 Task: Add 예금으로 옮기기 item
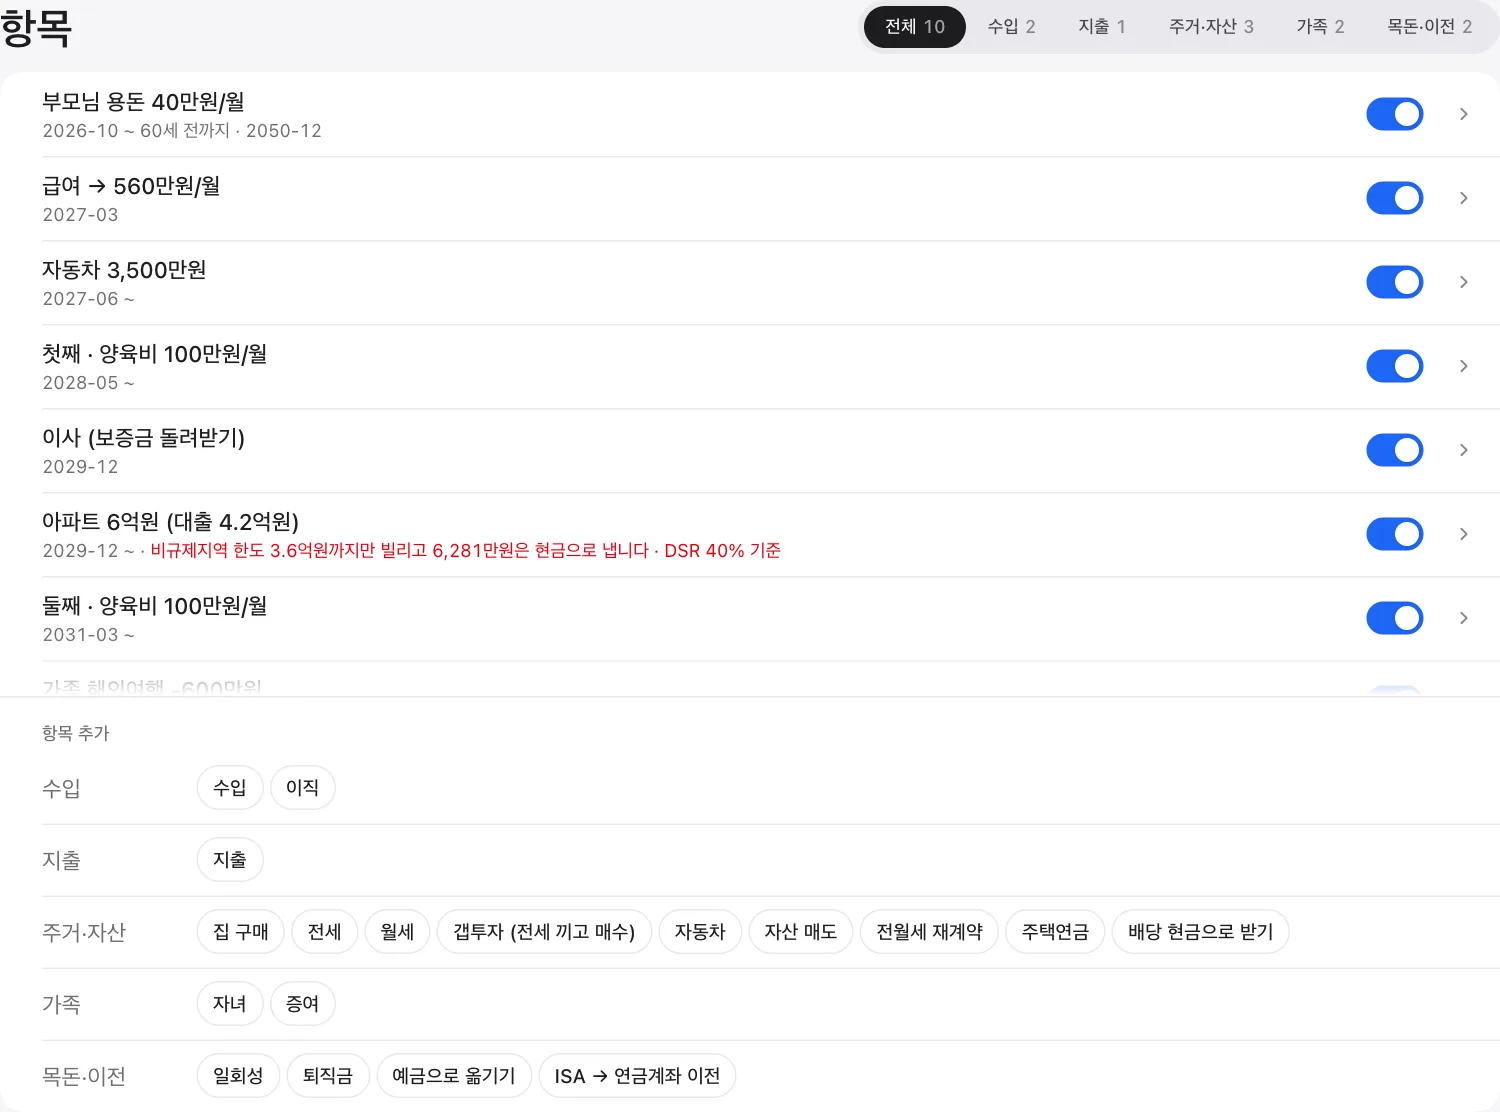point(454,1076)
